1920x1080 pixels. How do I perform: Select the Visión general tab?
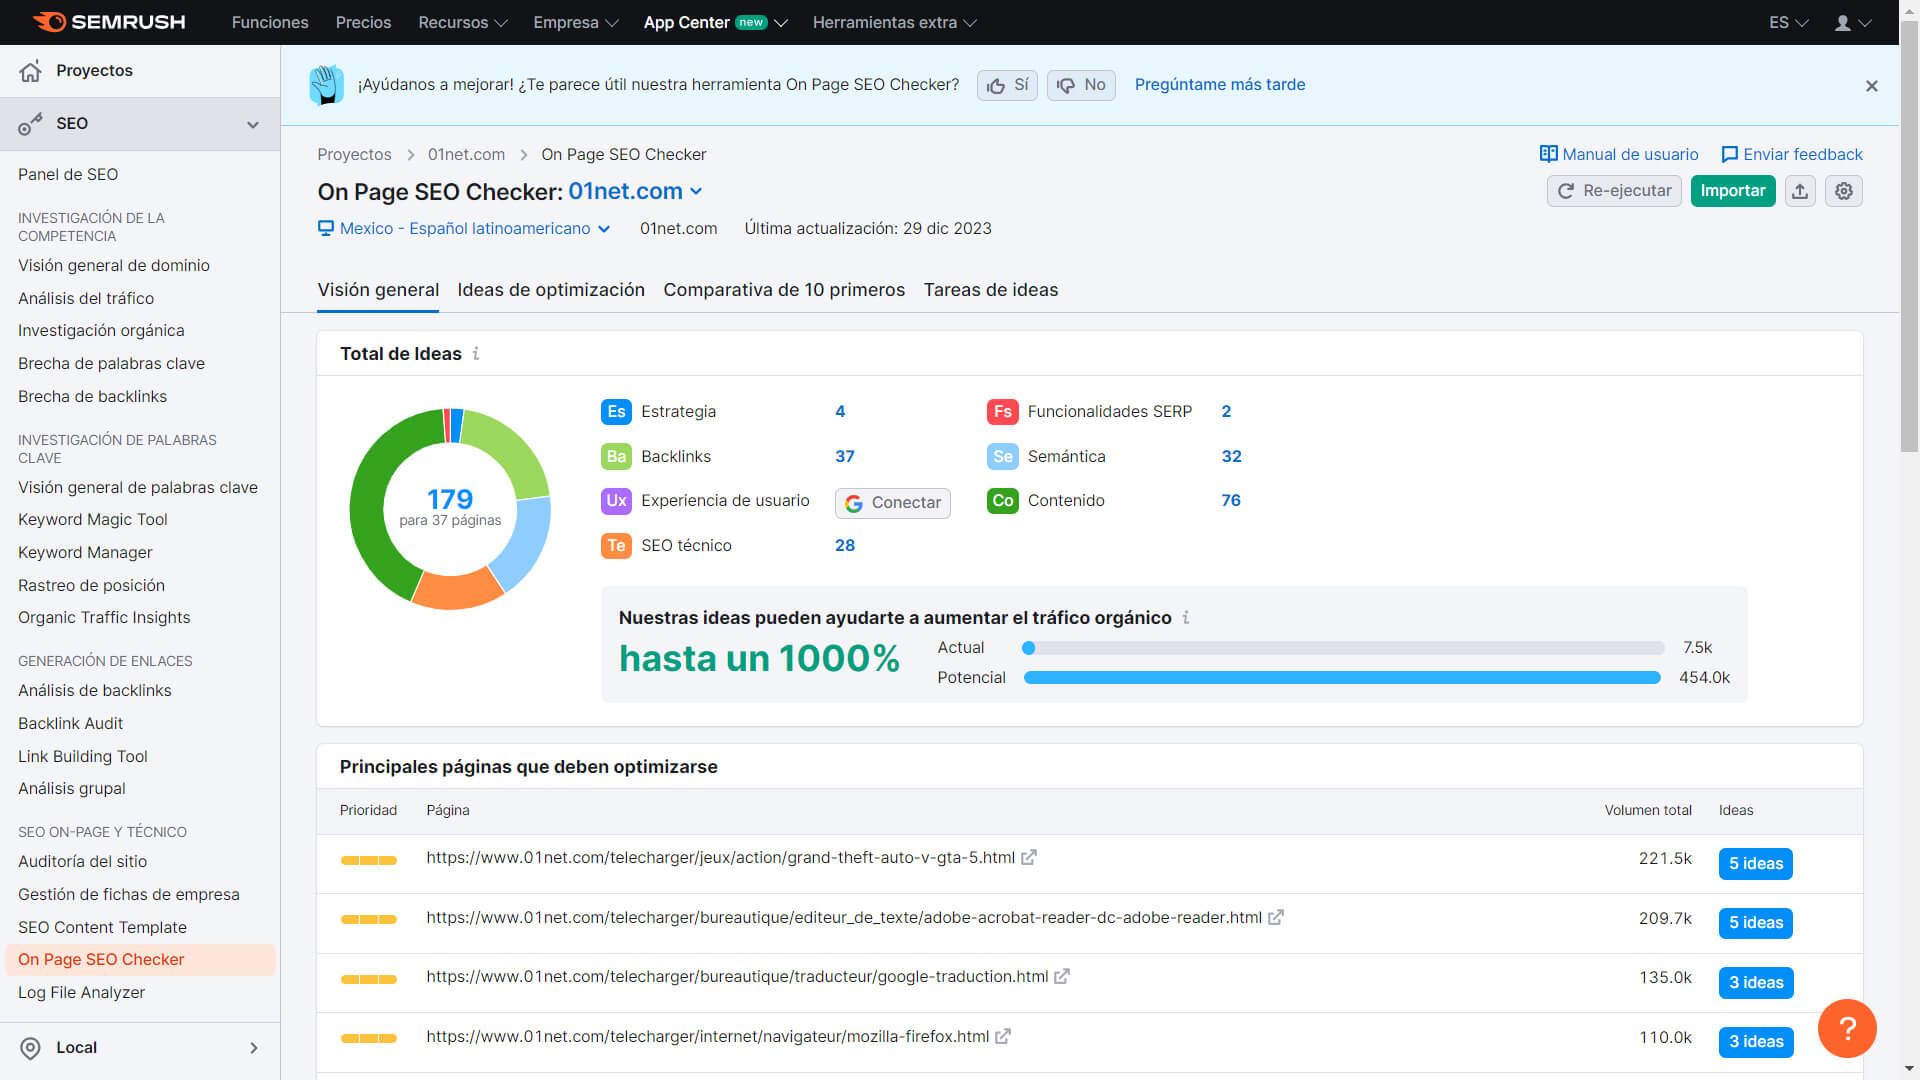[378, 290]
